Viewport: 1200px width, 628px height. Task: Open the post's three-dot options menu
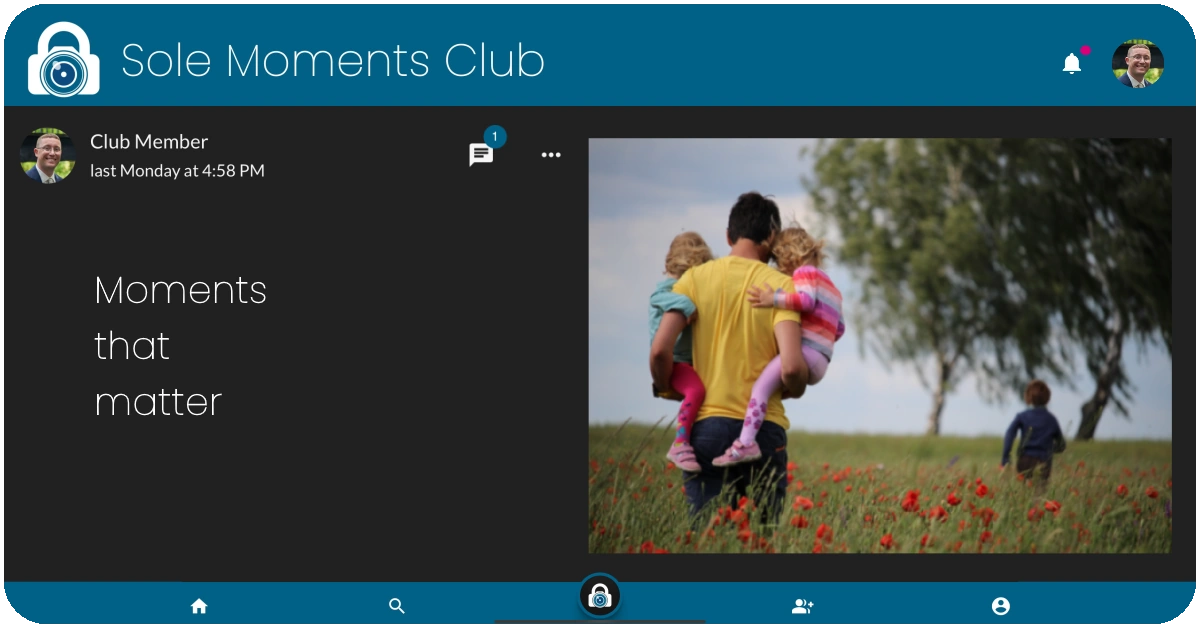click(x=551, y=155)
